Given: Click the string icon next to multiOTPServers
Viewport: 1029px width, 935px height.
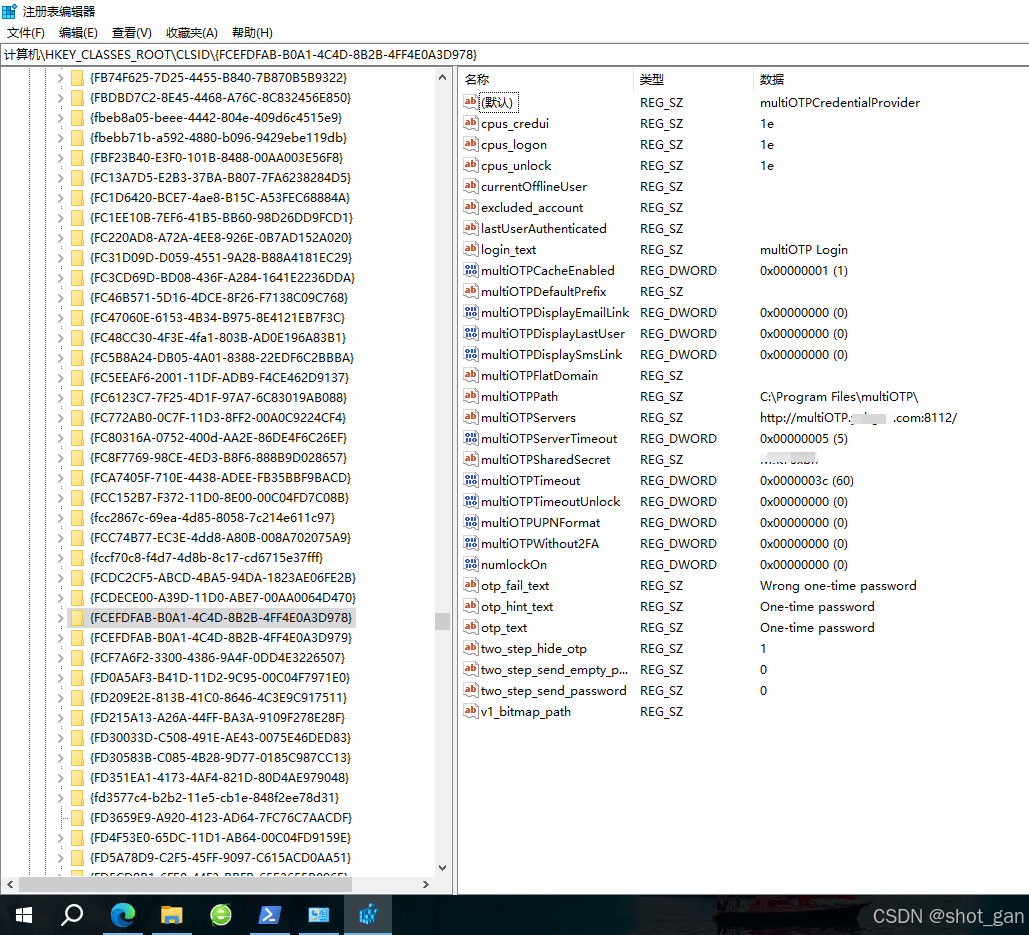Looking at the screenshot, I should click(471, 417).
